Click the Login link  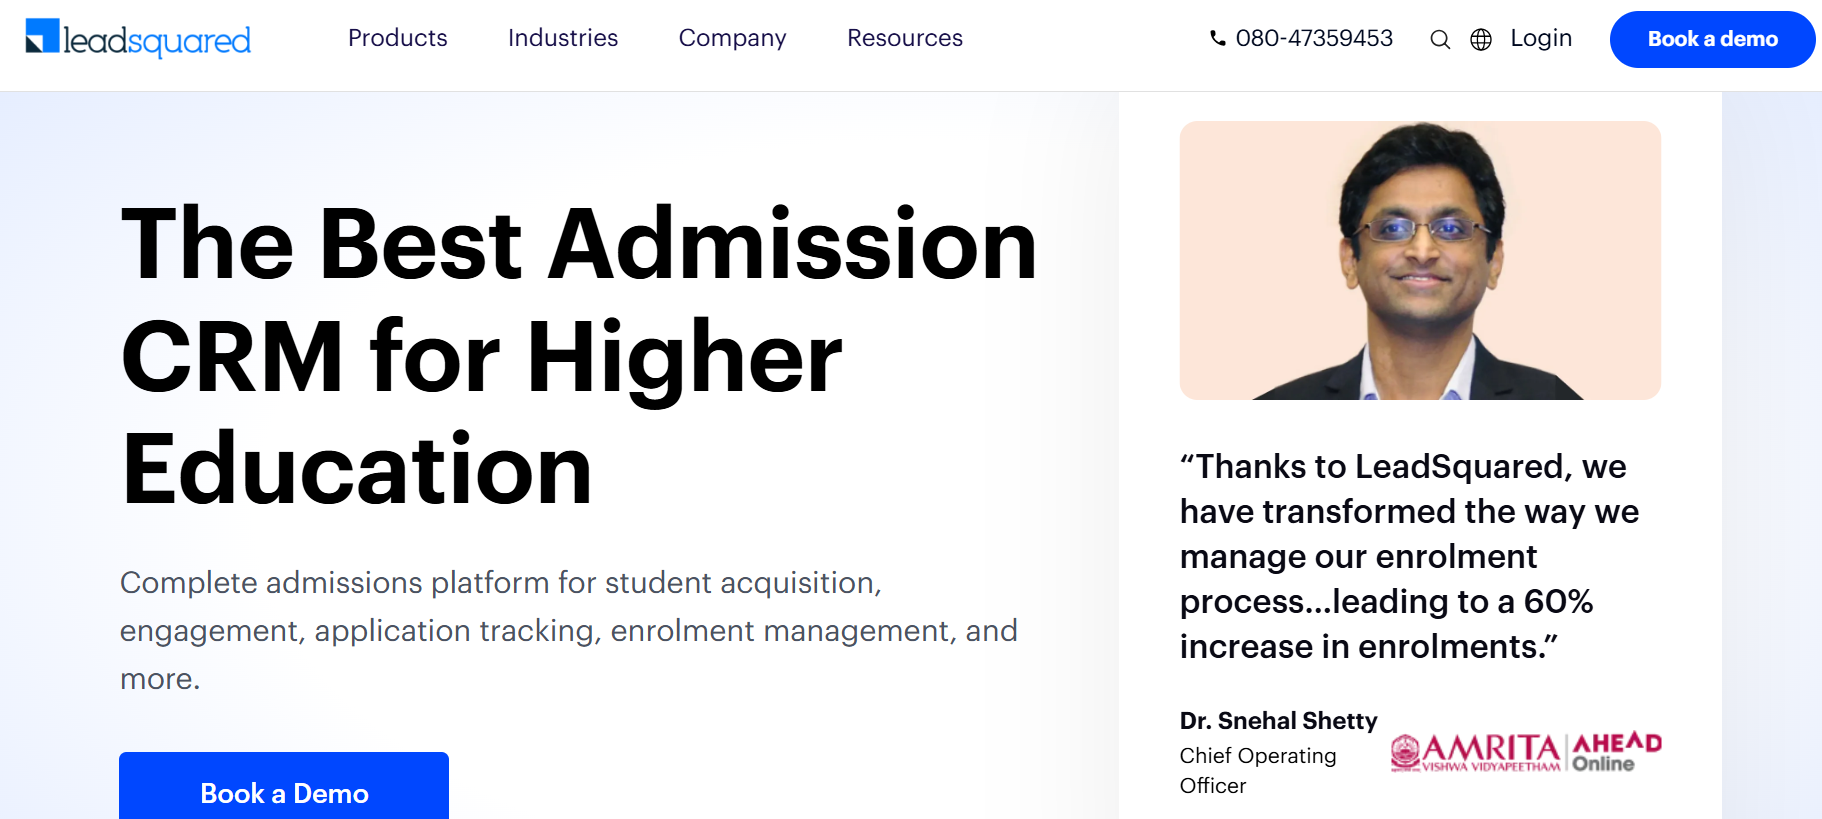click(x=1541, y=38)
